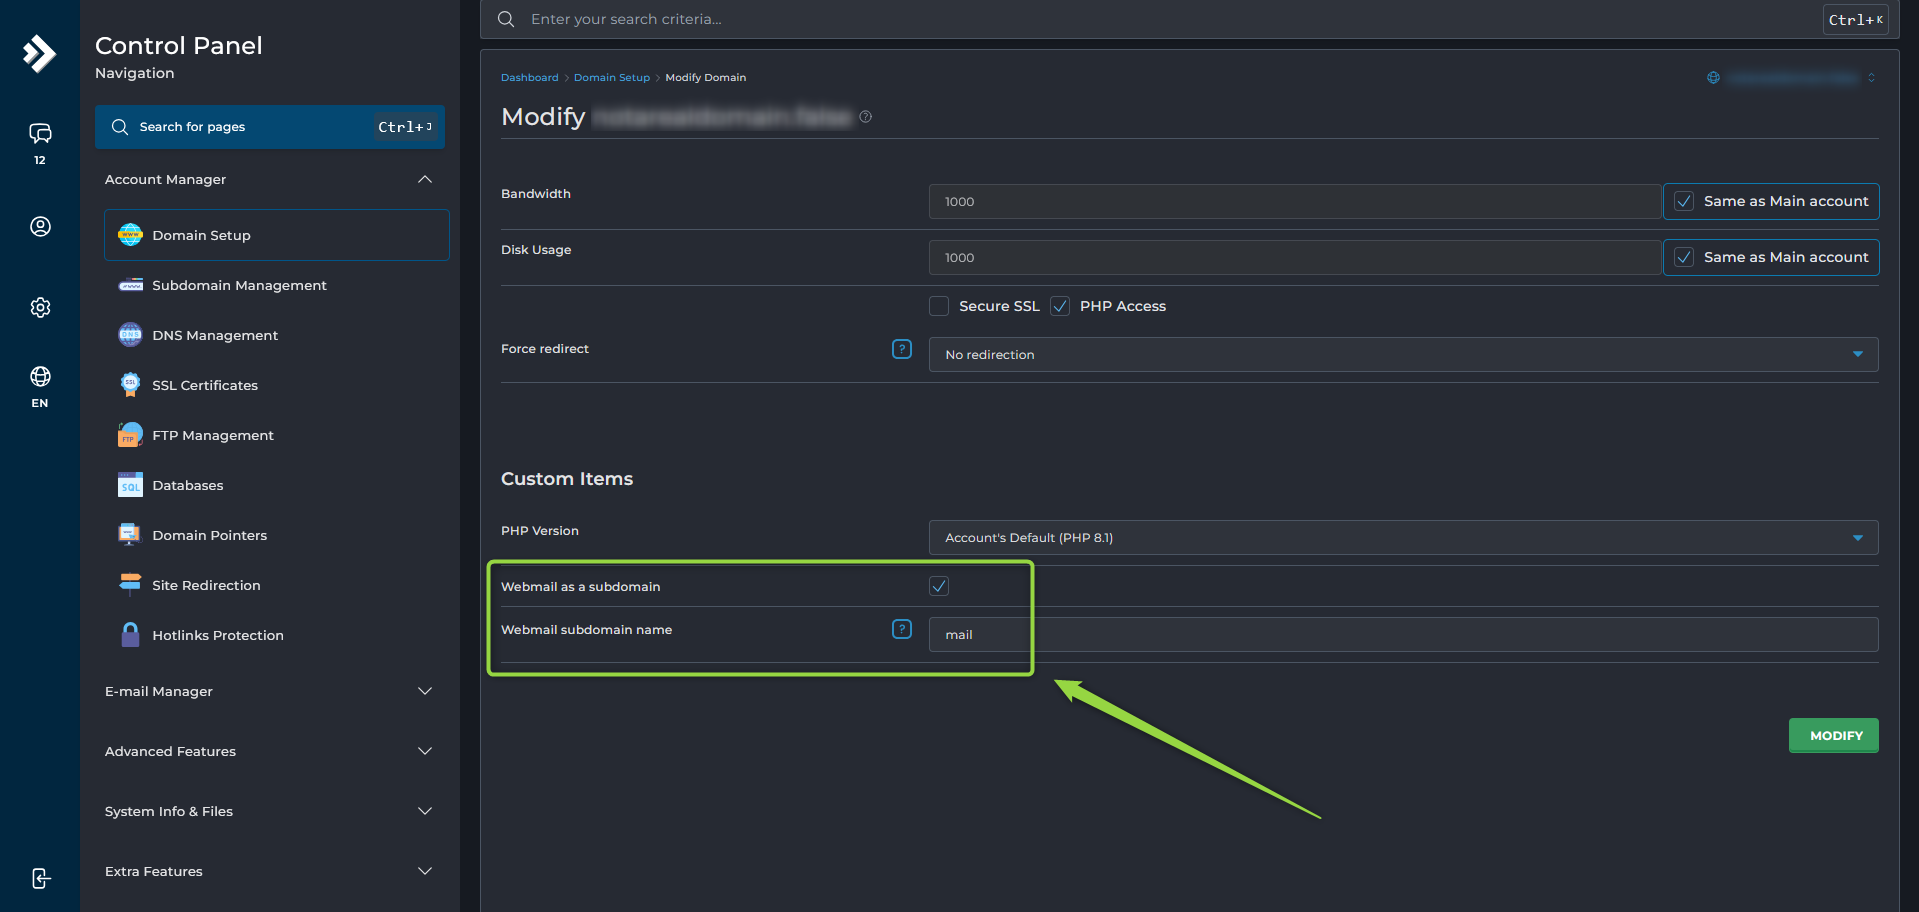Screen dimensions: 1919x912
Task: Click the logout icon at sidebar bottom
Action: tap(40, 878)
